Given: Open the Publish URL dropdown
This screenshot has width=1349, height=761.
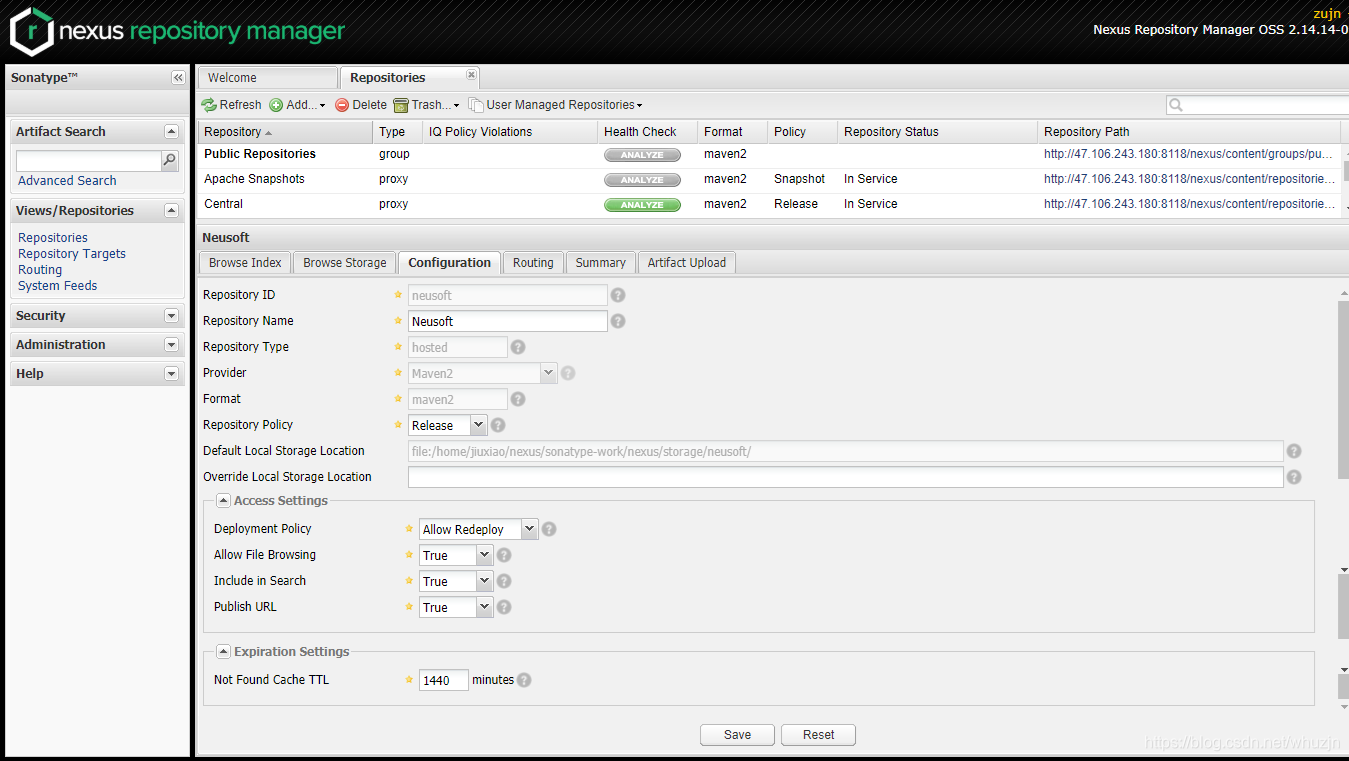Looking at the screenshot, I should [x=485, y=607].
